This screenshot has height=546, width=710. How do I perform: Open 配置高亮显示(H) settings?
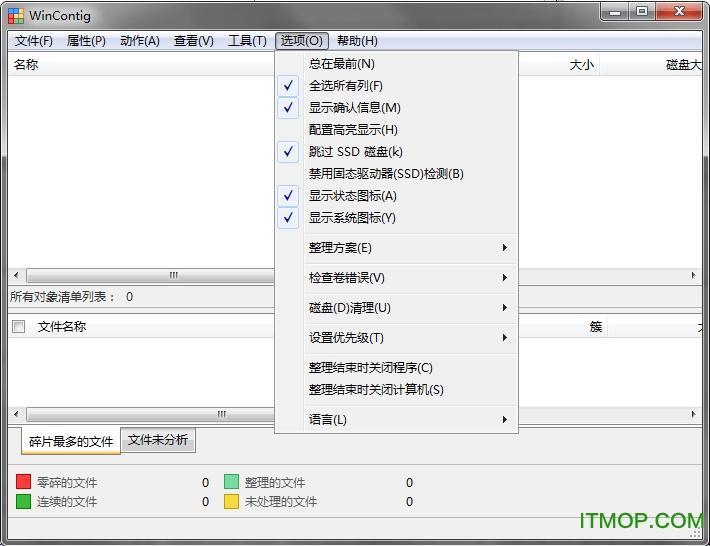396,130
